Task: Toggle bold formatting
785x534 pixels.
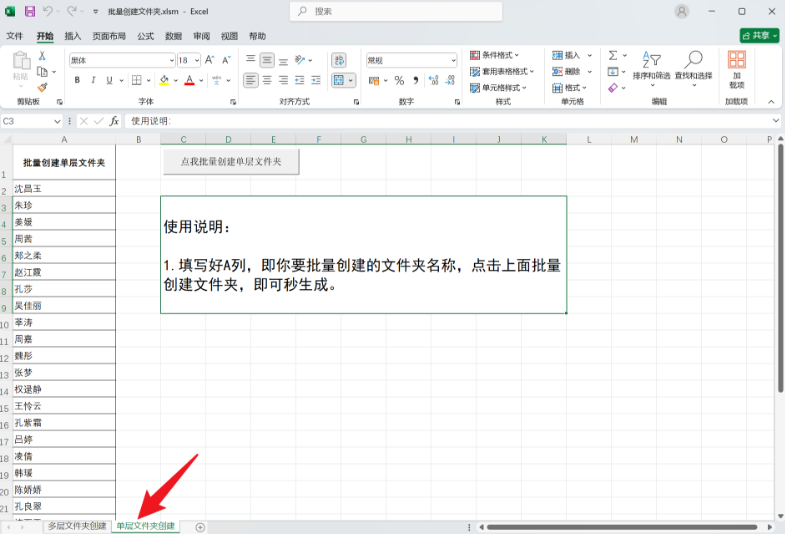Action: [77, 80]
